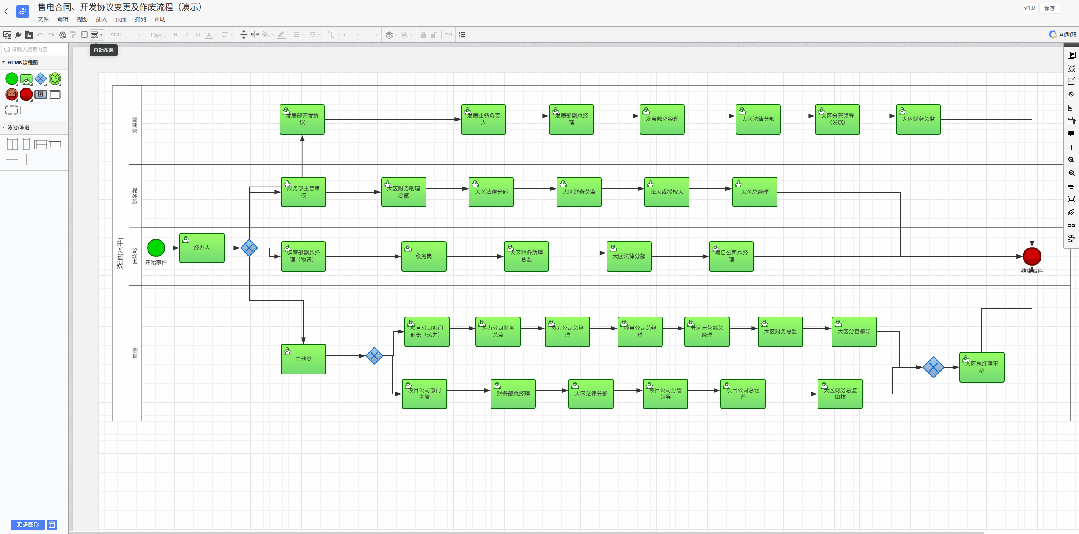
Task: Click the shape search input field
Action: (34, 49)
